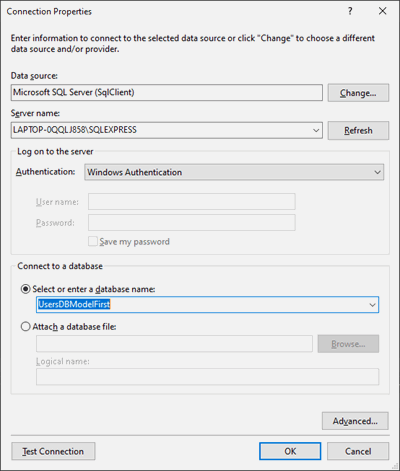Click the Password input field
The width and height of the screenshot is (400, 471).
(192, 223)
